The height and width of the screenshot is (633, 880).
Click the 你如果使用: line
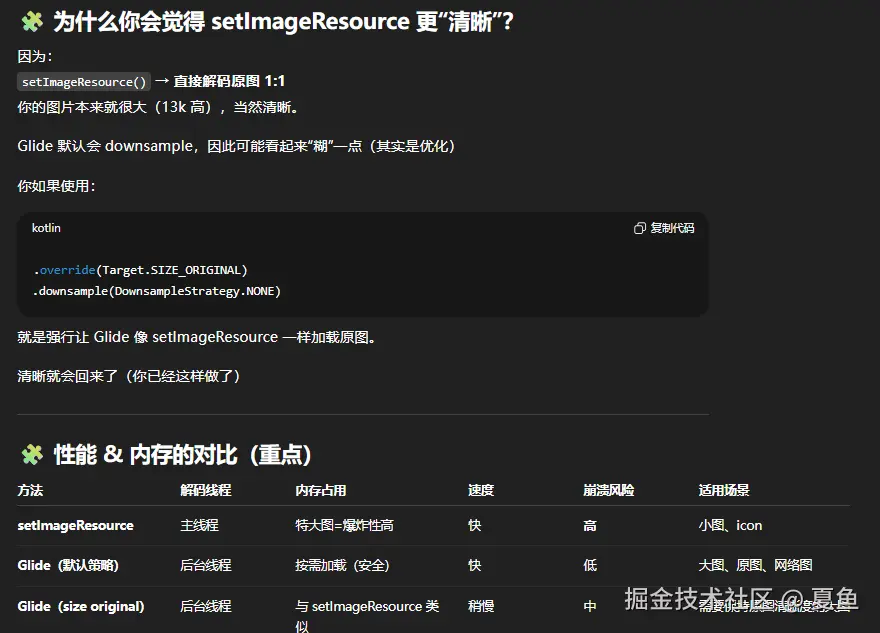(x=56, y=186)
